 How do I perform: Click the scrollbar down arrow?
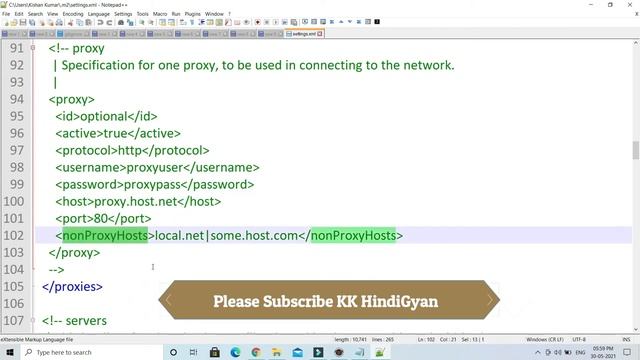(x=636, y=329)
